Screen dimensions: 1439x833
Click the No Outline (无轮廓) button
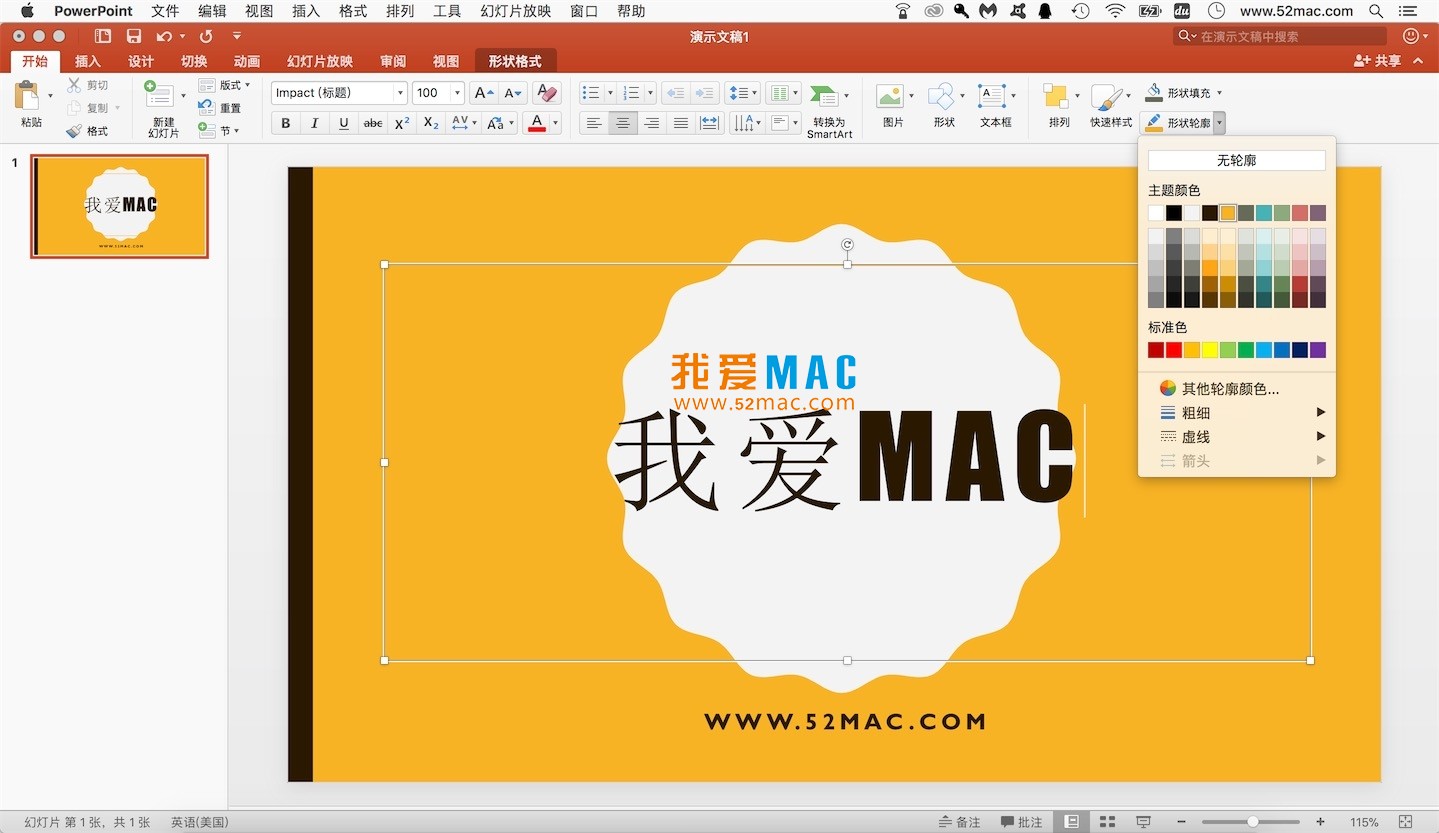pos(1237,160)
